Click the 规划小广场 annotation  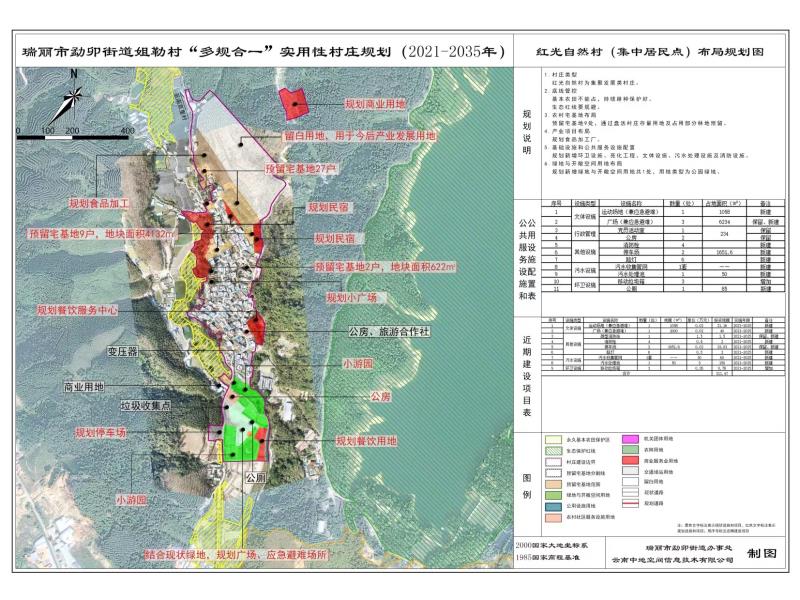tap(351, 298)
